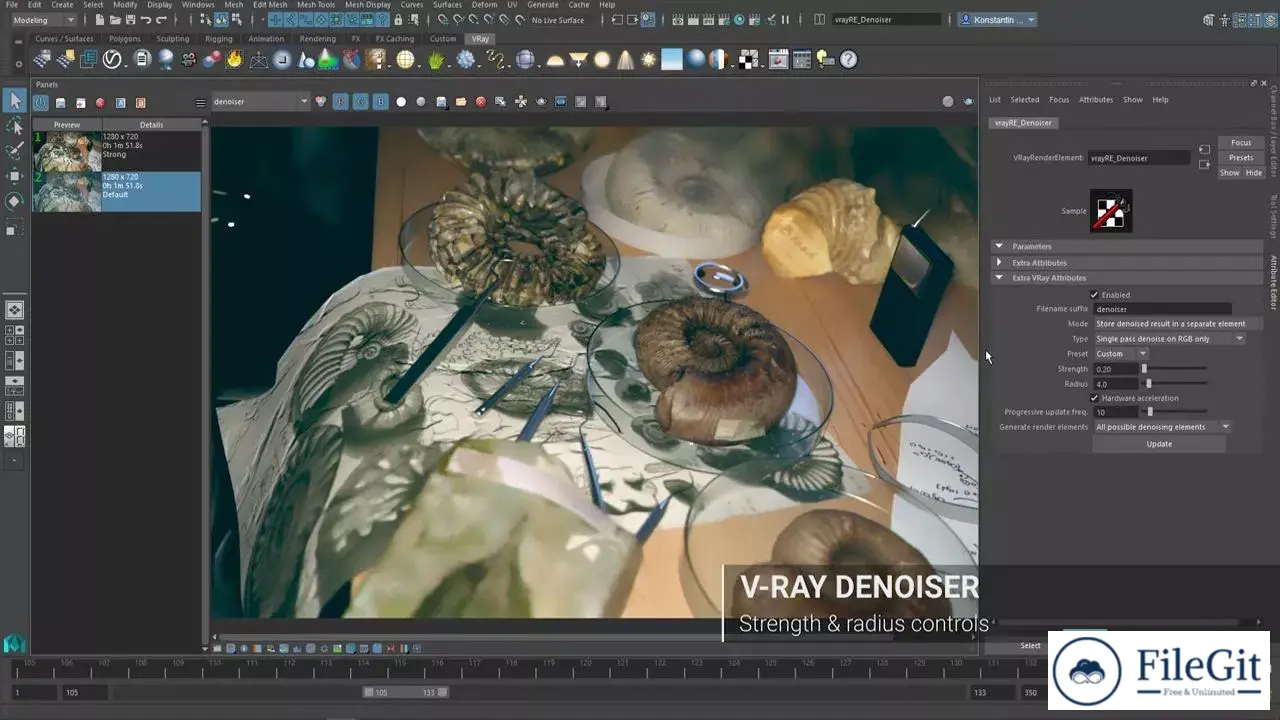
Task: Open the Mesh Tools menu
Action: (316, 5)
